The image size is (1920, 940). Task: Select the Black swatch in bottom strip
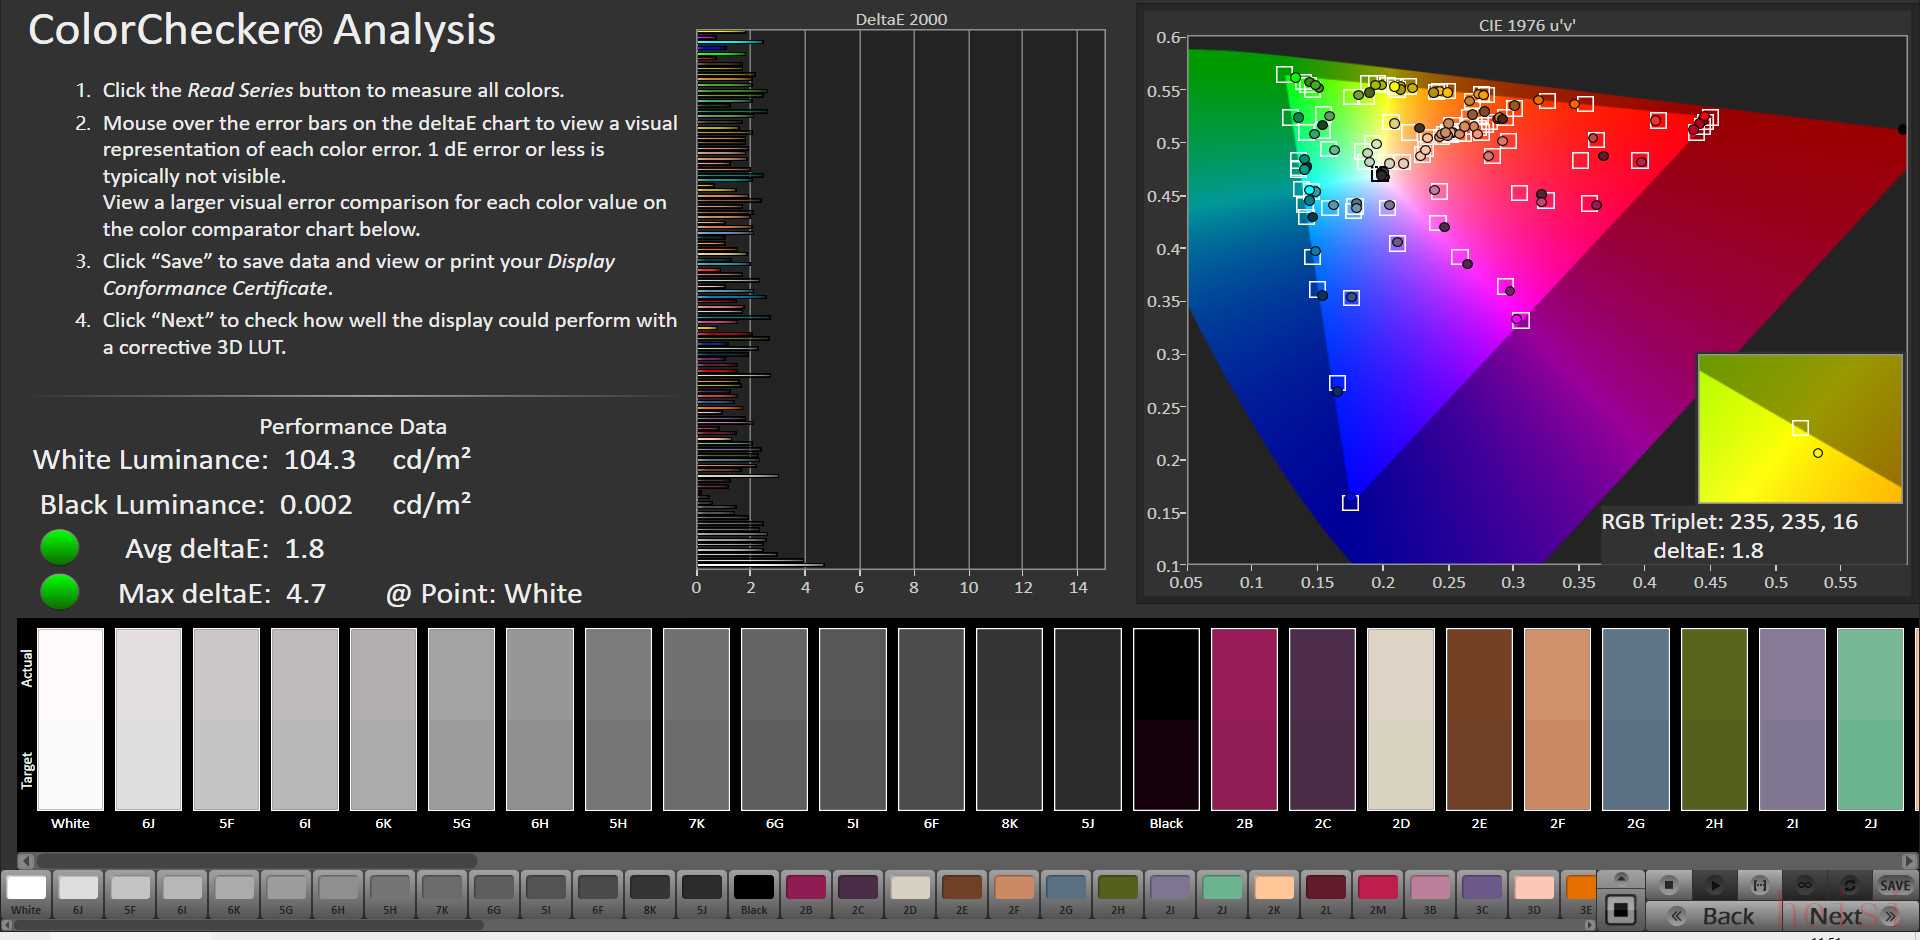pos(754,895)
